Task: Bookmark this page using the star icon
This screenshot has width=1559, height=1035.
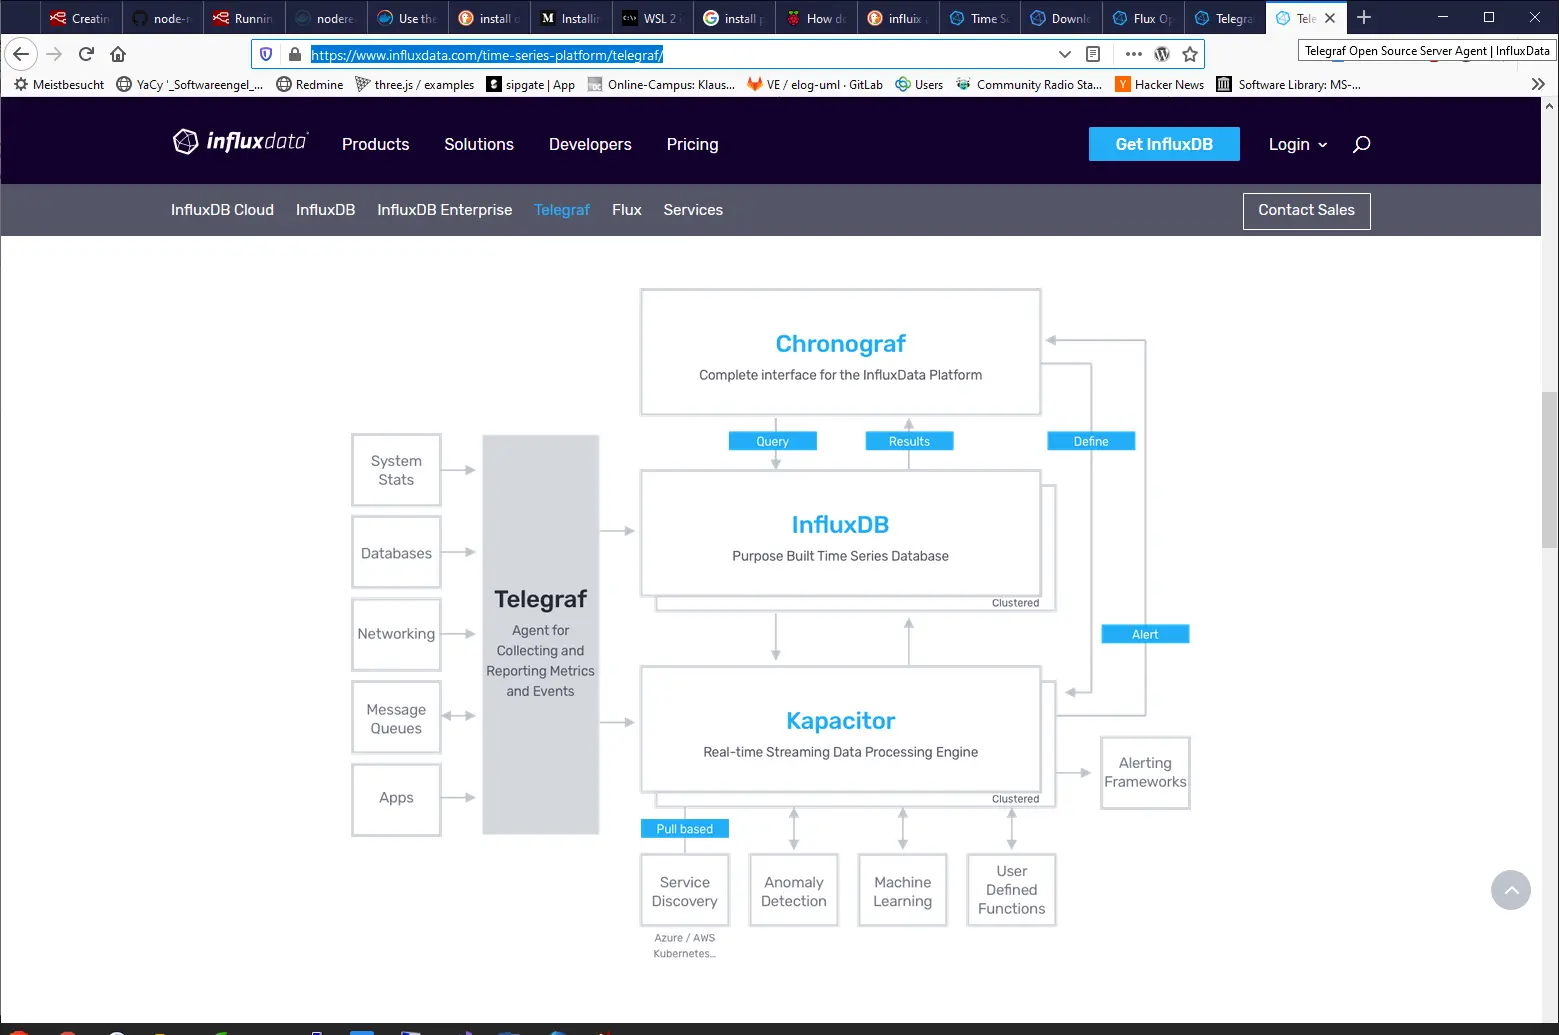Action: click(x=1190, y=54)
